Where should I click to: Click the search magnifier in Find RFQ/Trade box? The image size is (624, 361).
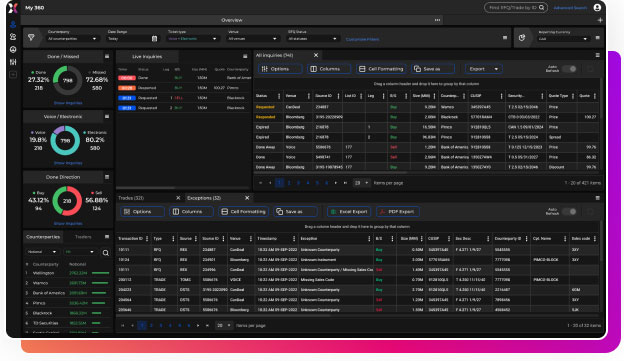(x=542, y=8)
